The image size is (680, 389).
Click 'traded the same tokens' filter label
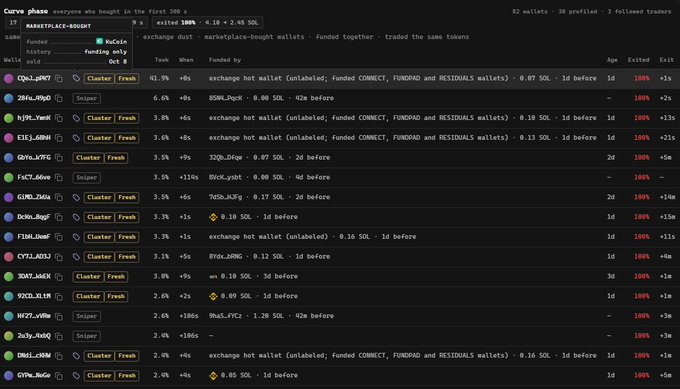[427, 37]
